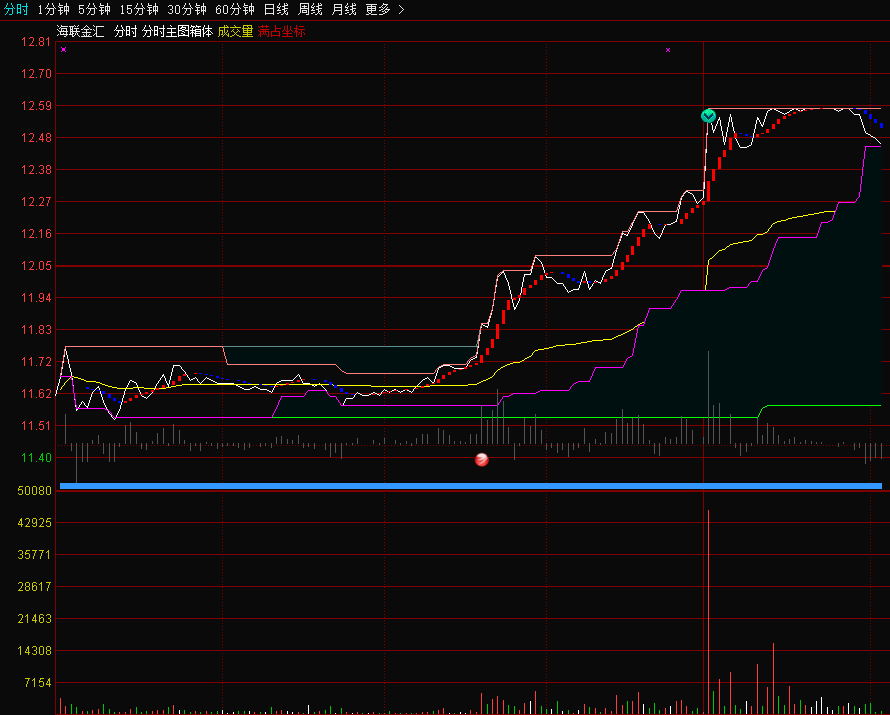Click the magenta x marker at chart start
The height and width of the screenshot is (715, 890).
(64, 49)
